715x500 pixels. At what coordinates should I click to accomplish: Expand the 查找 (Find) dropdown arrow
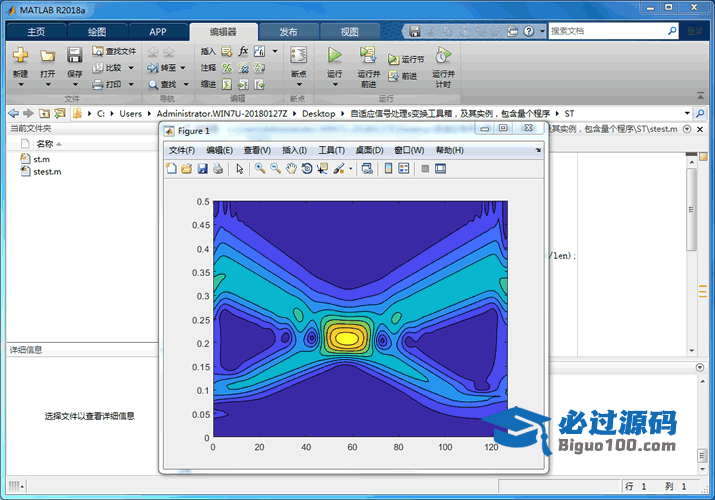[186, 85]
